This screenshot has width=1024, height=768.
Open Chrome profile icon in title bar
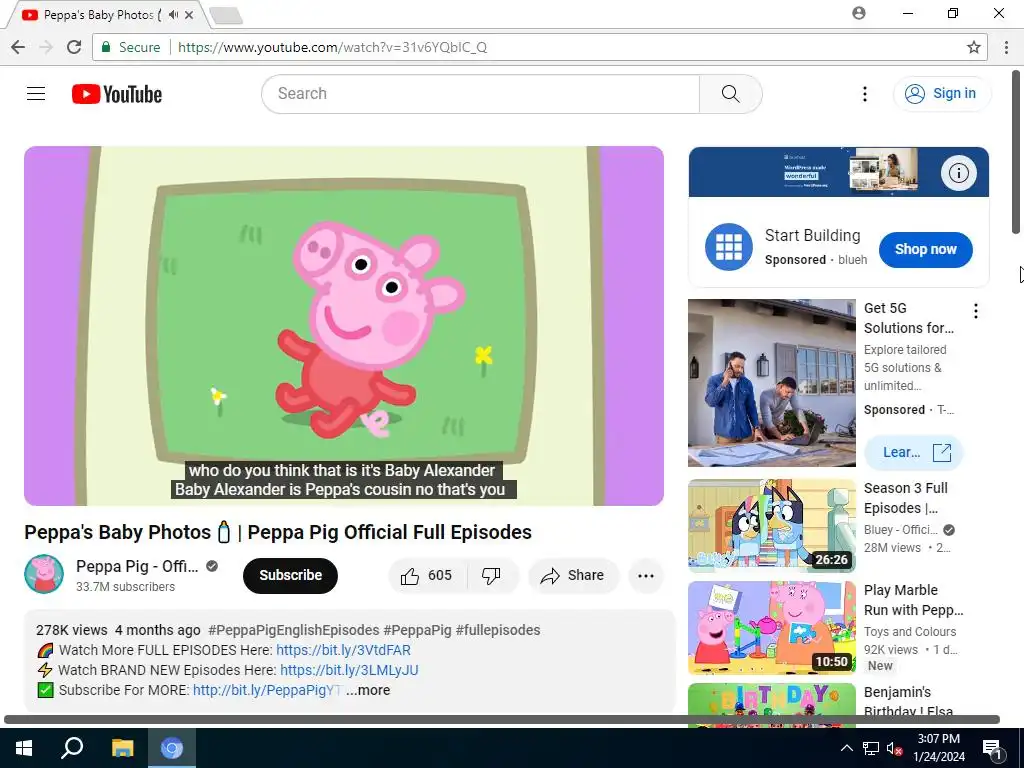click(x=859, y=13)
